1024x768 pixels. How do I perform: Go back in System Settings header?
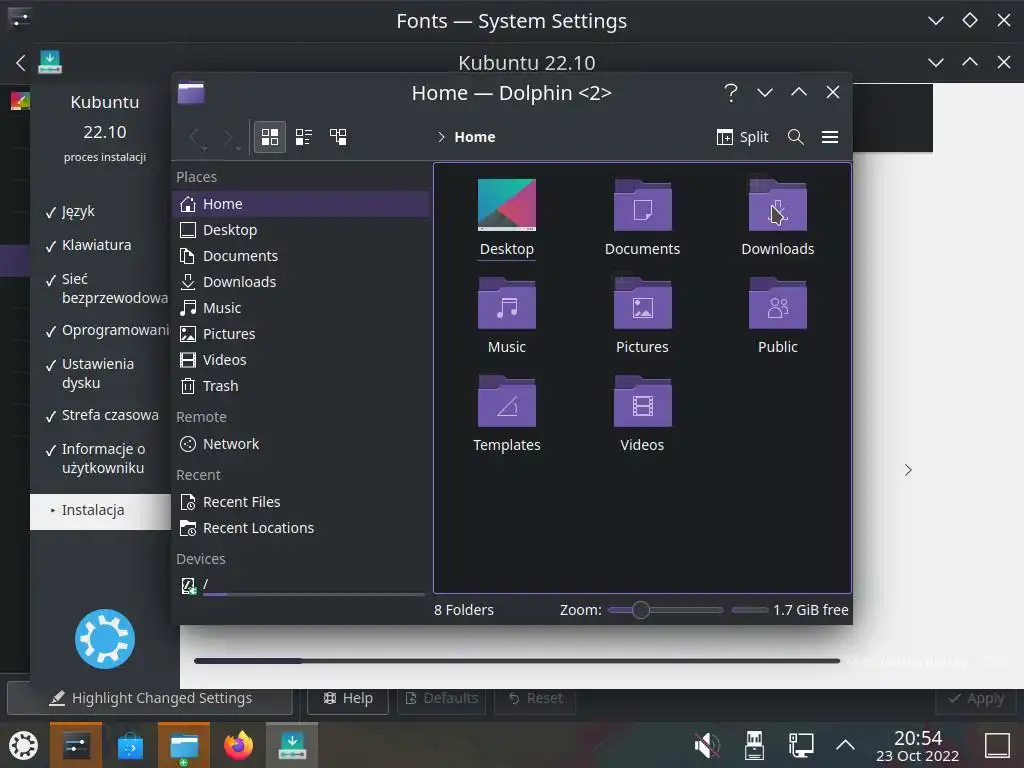[20, 63]
